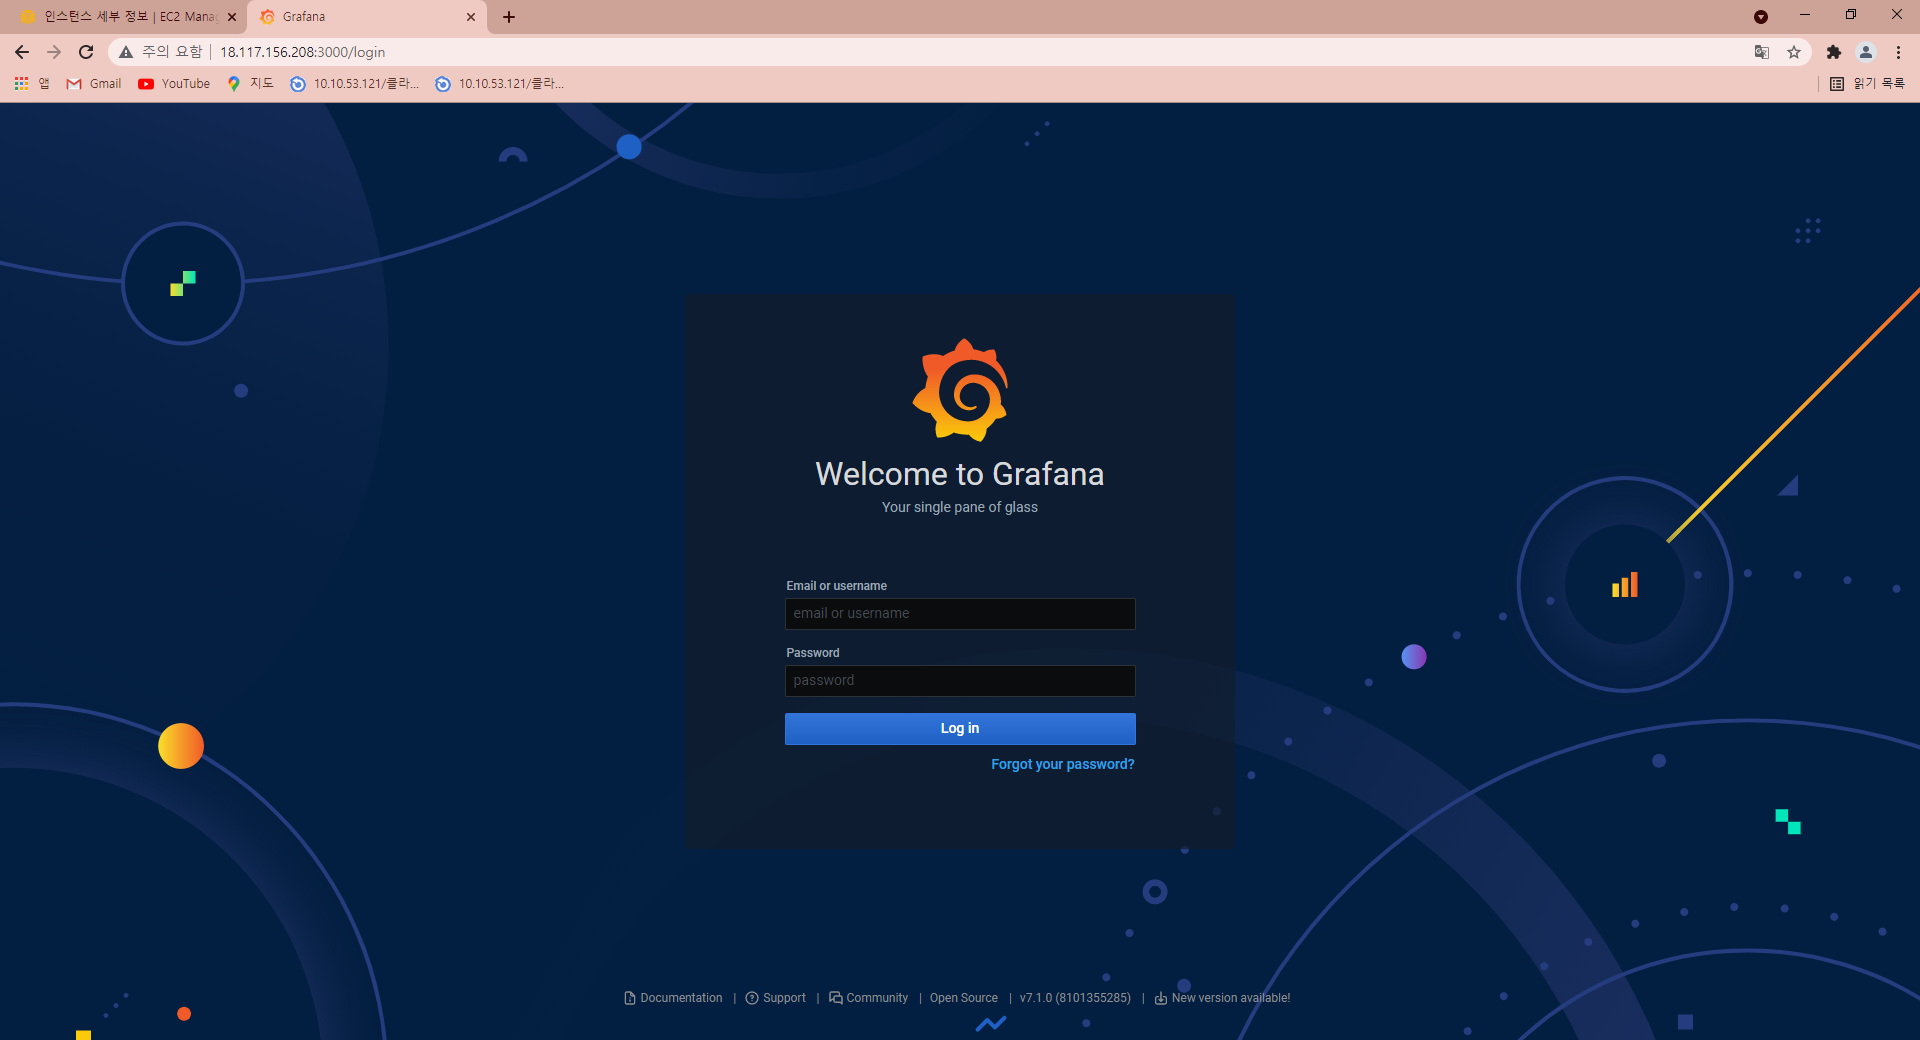Open the extensions puzzle icon
The image size is (1920, 1040).
(1834, 52)
